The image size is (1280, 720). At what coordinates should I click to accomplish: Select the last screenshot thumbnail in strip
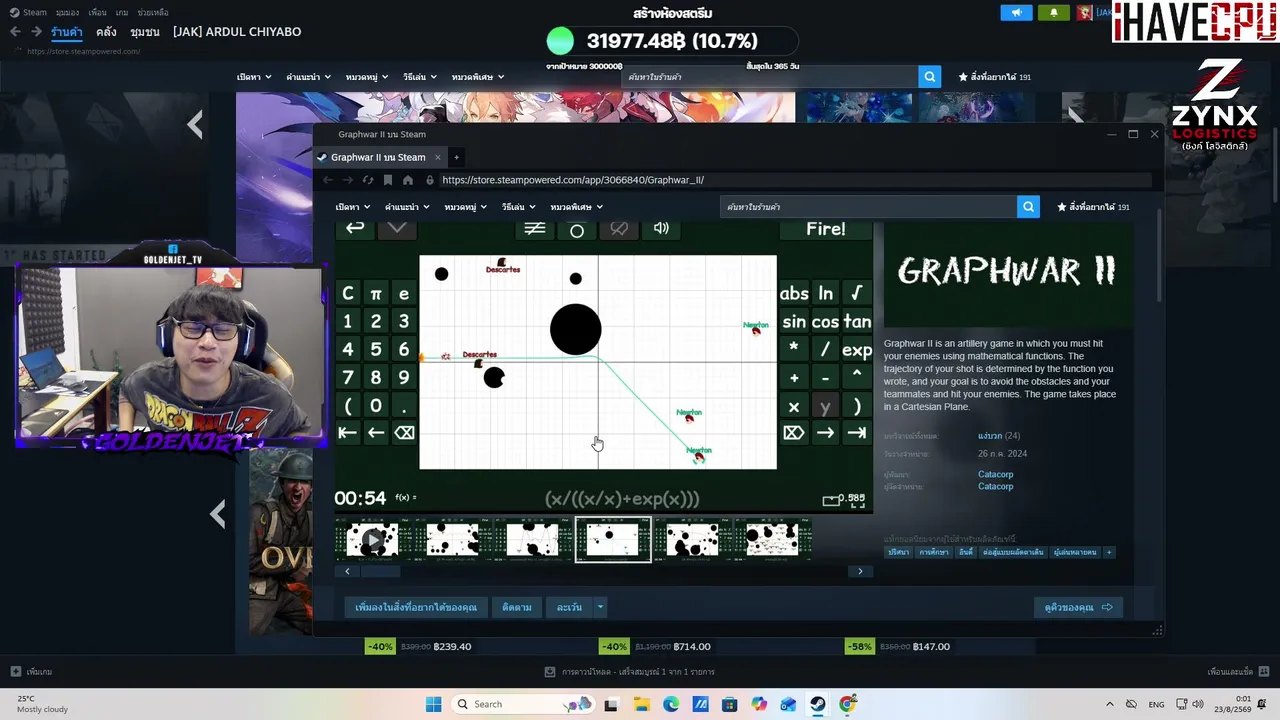(773, 540)
